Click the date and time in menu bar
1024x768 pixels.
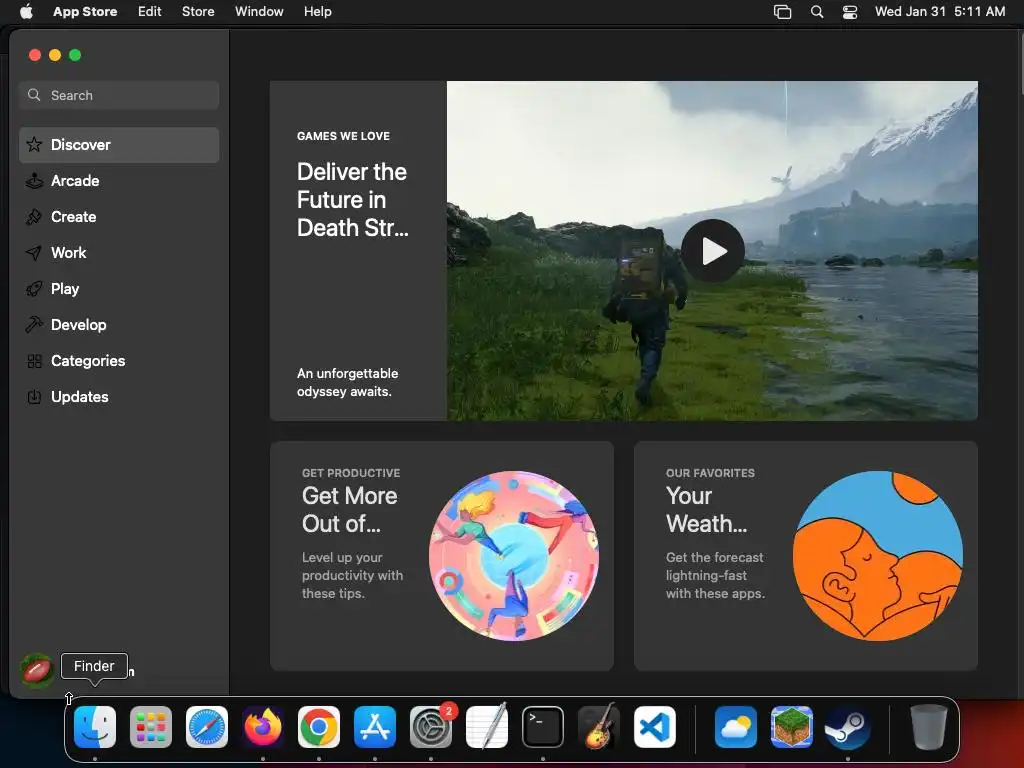[x=940, y=11]
